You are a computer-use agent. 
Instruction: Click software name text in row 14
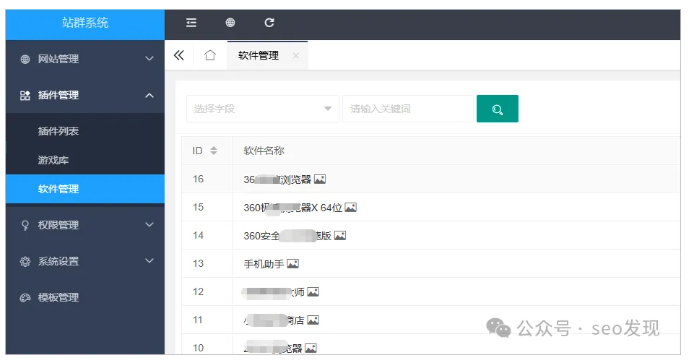287,236
